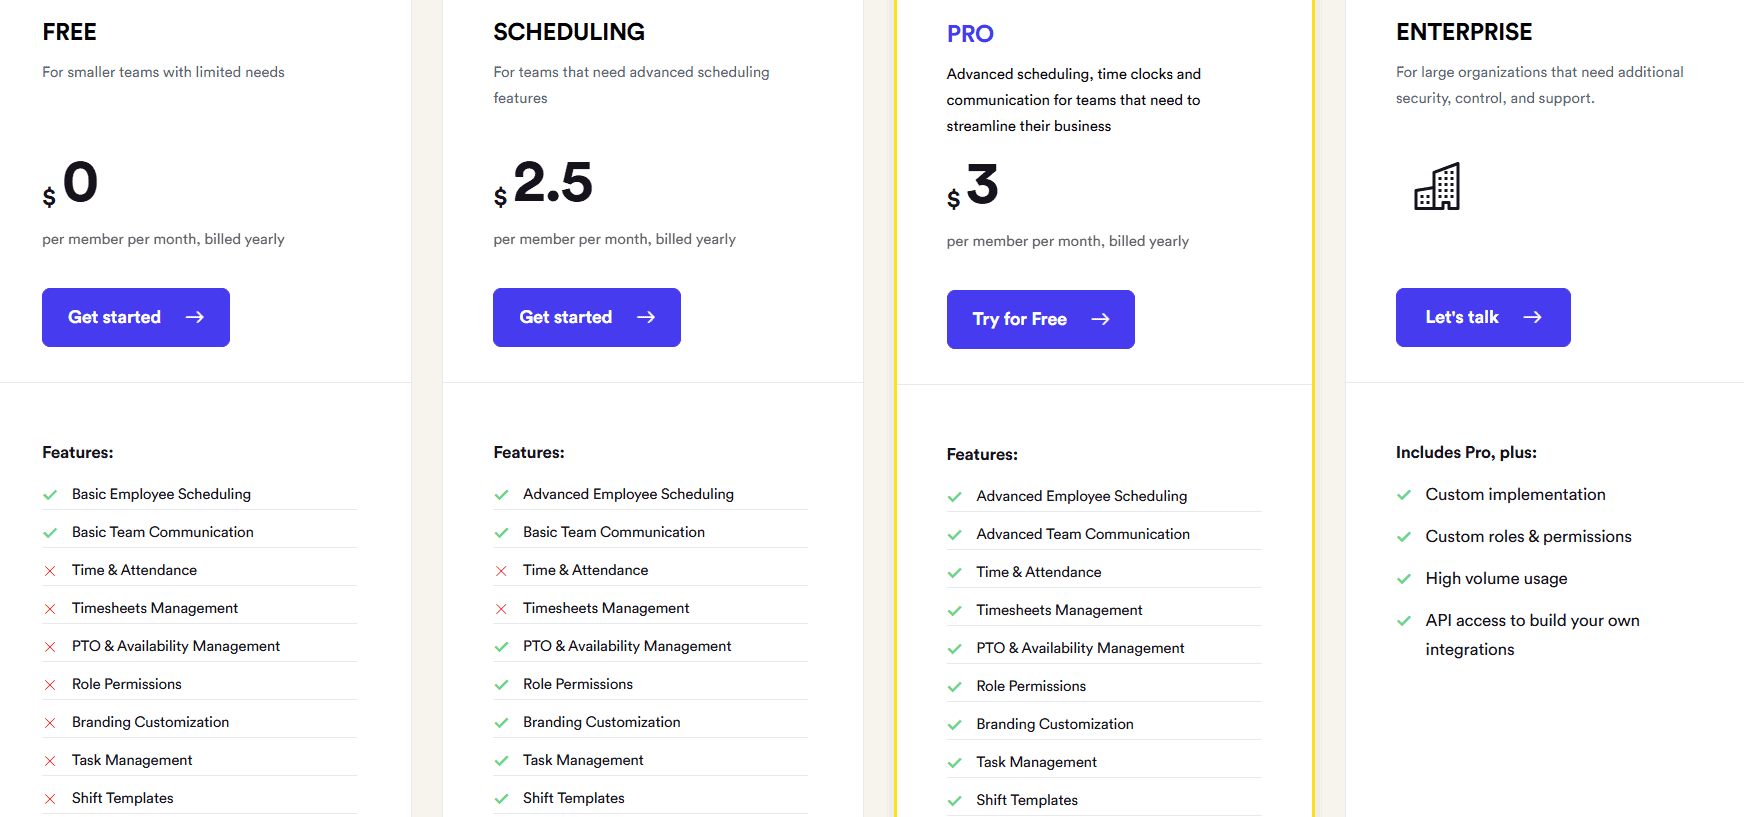Click the red X next to Time & Attendance in Free
1744x817 pixels.
51,570
